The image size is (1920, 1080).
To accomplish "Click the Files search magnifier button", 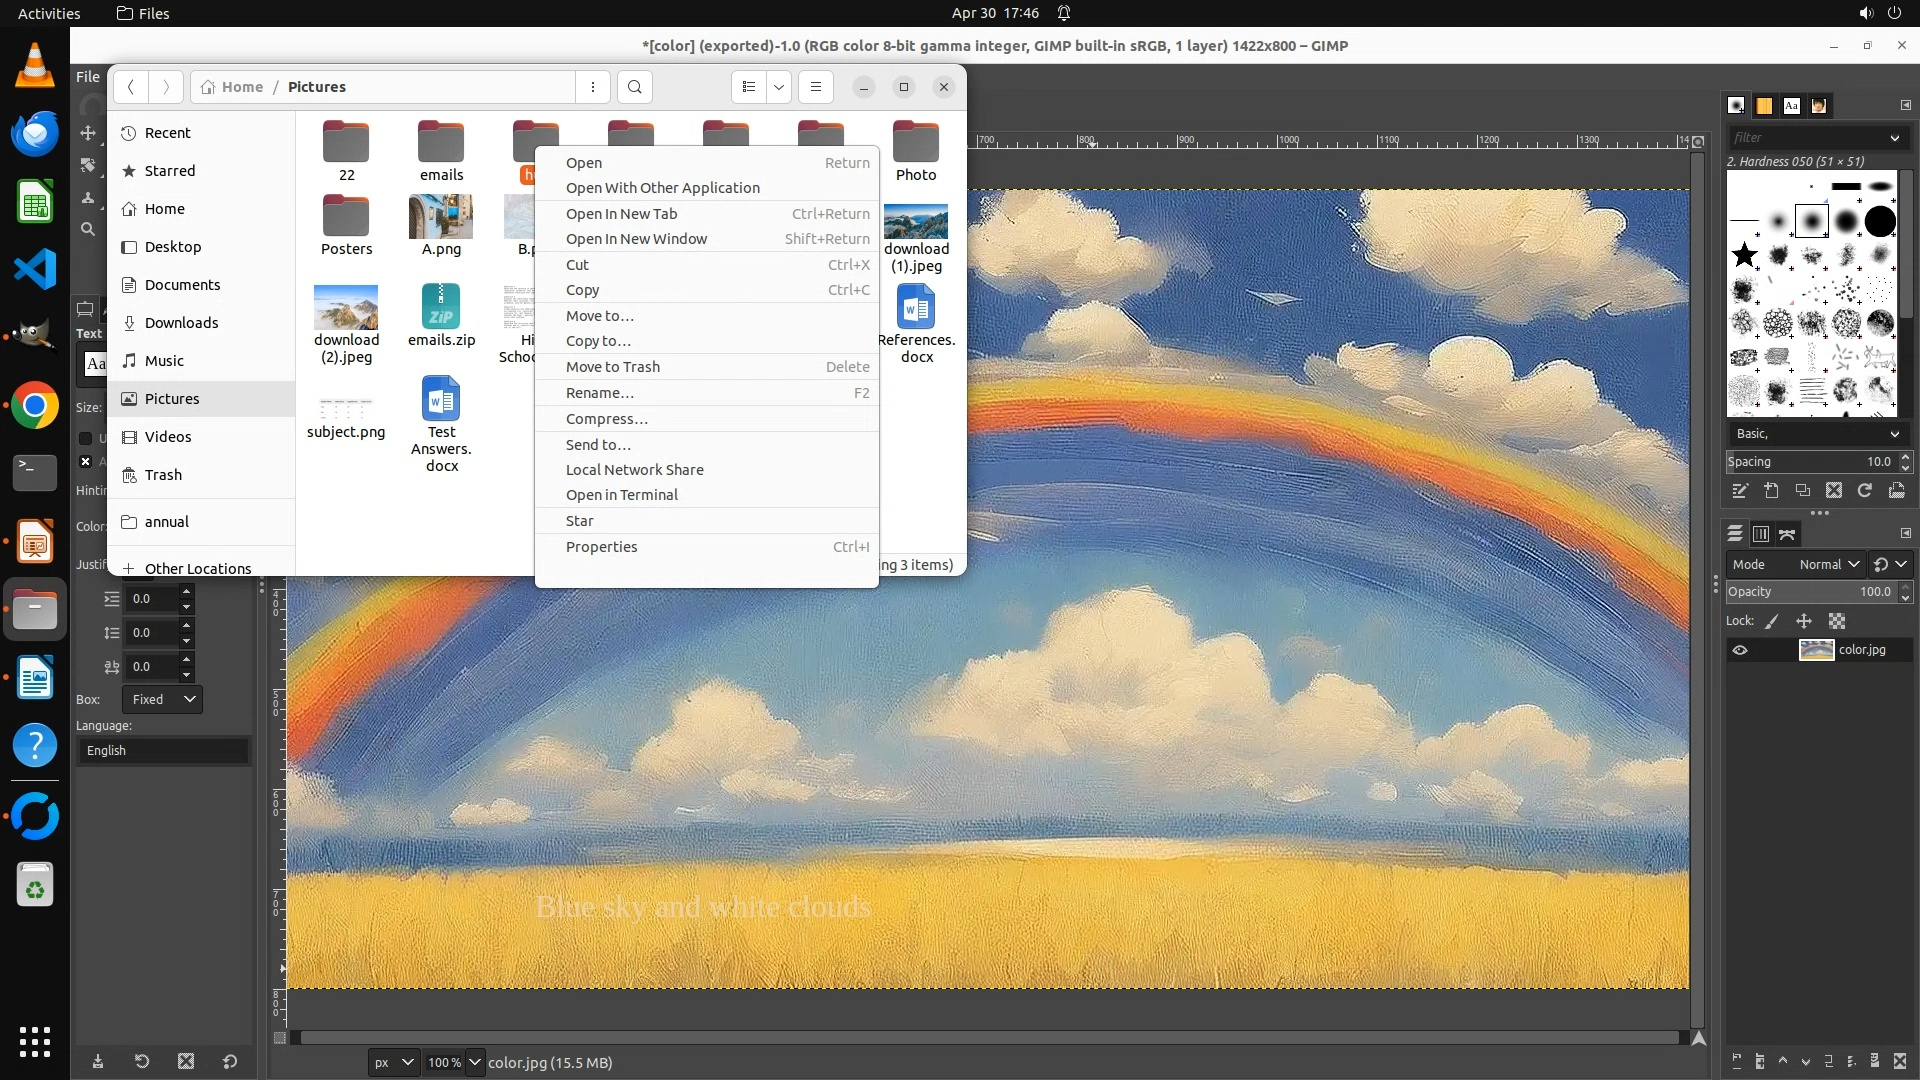I will pos(634,87).
